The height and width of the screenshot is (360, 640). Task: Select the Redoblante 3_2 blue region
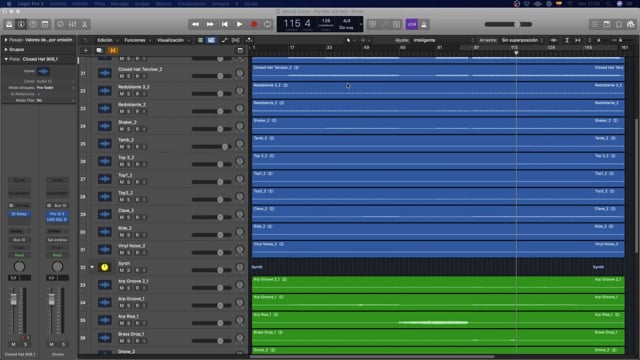(x=438, y=90)
